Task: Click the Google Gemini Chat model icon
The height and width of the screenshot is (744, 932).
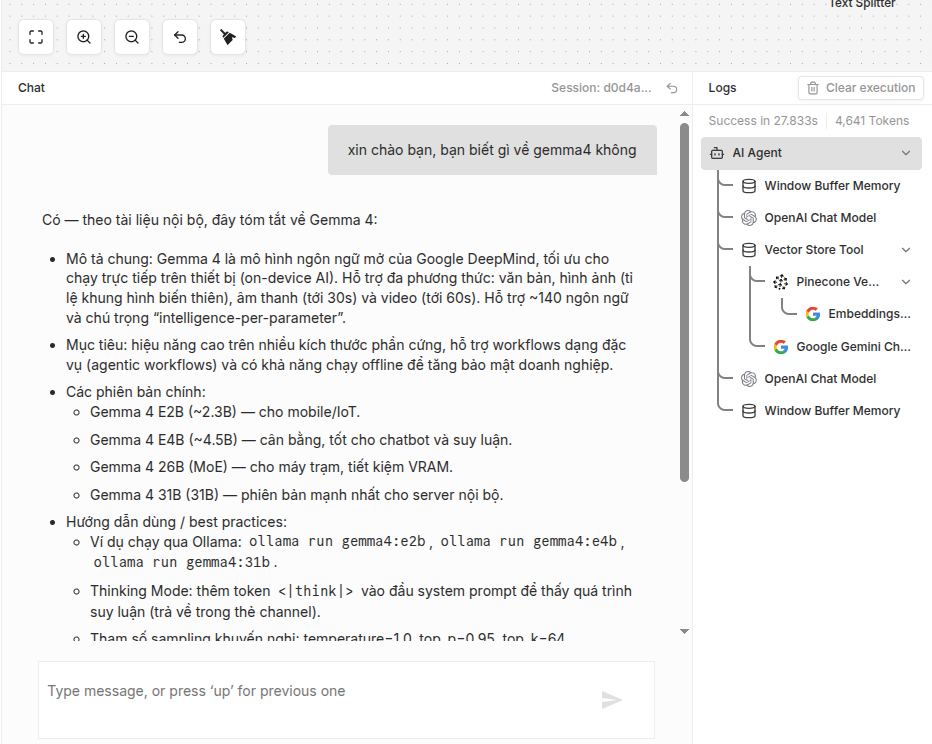Action: click(x=781, y=347)
